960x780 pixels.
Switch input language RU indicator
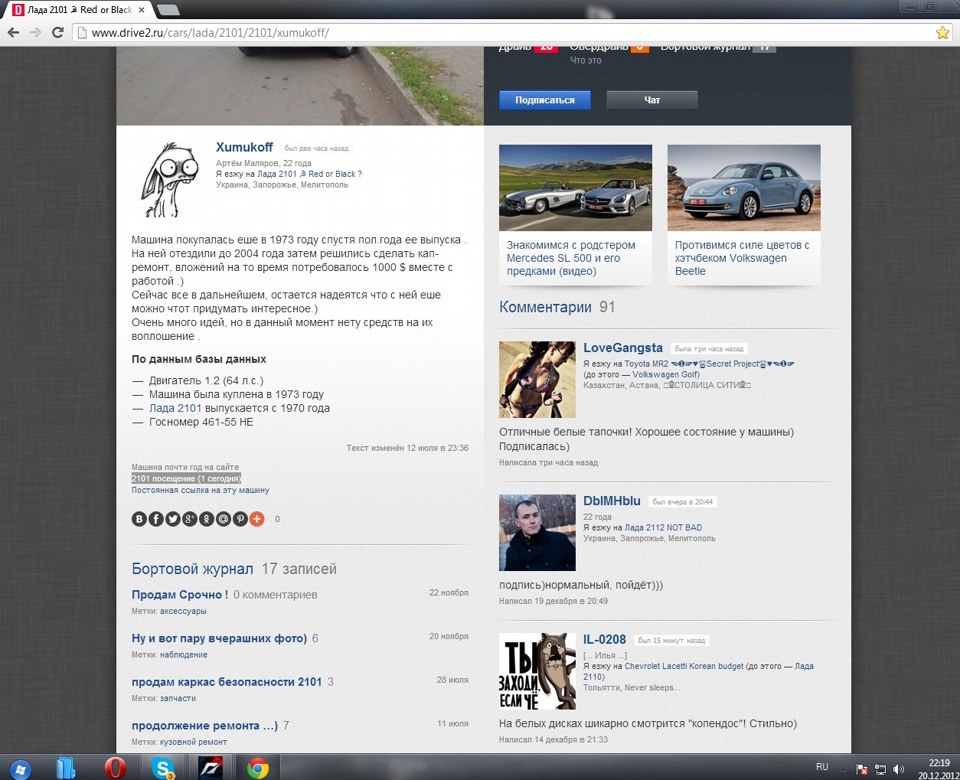coord(822,767)
